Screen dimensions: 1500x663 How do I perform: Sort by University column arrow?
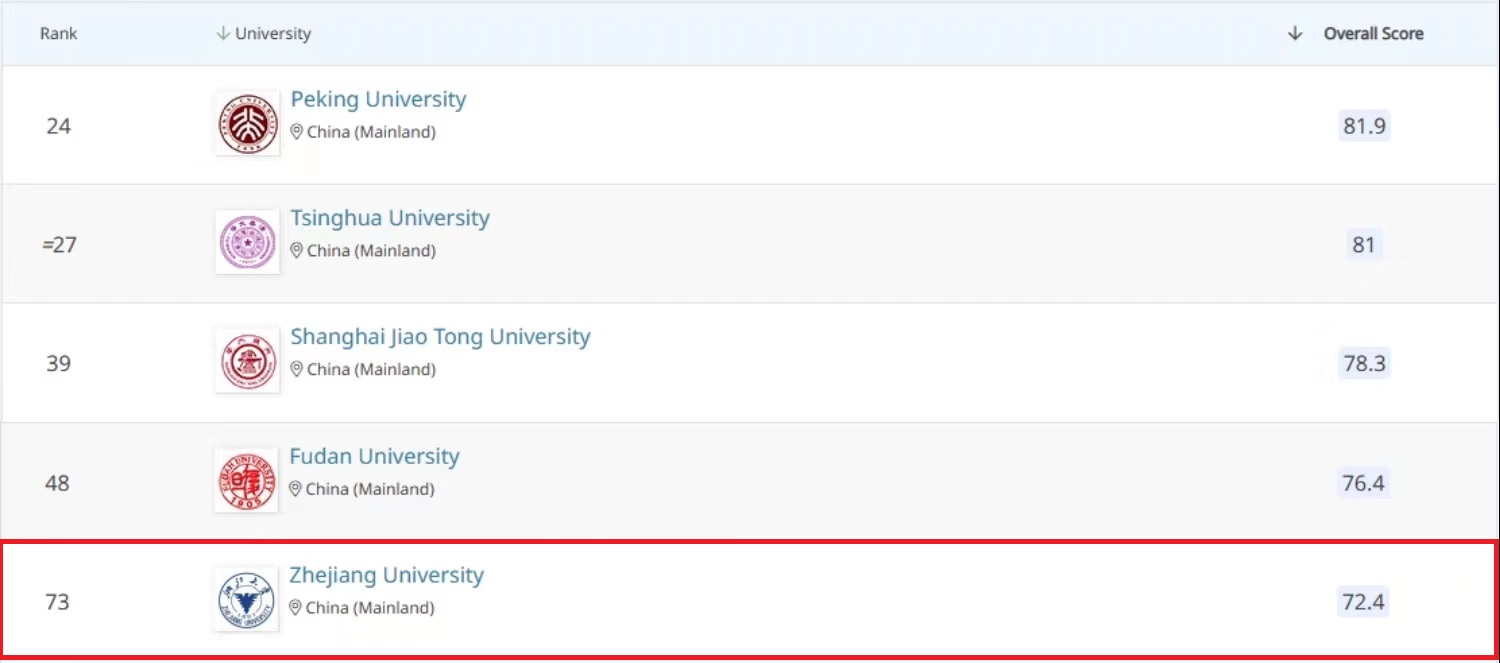click(222, 34)
